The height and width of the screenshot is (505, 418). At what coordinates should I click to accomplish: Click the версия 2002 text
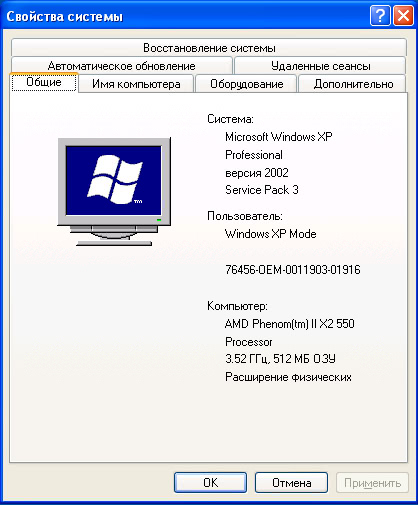(257, 173)
